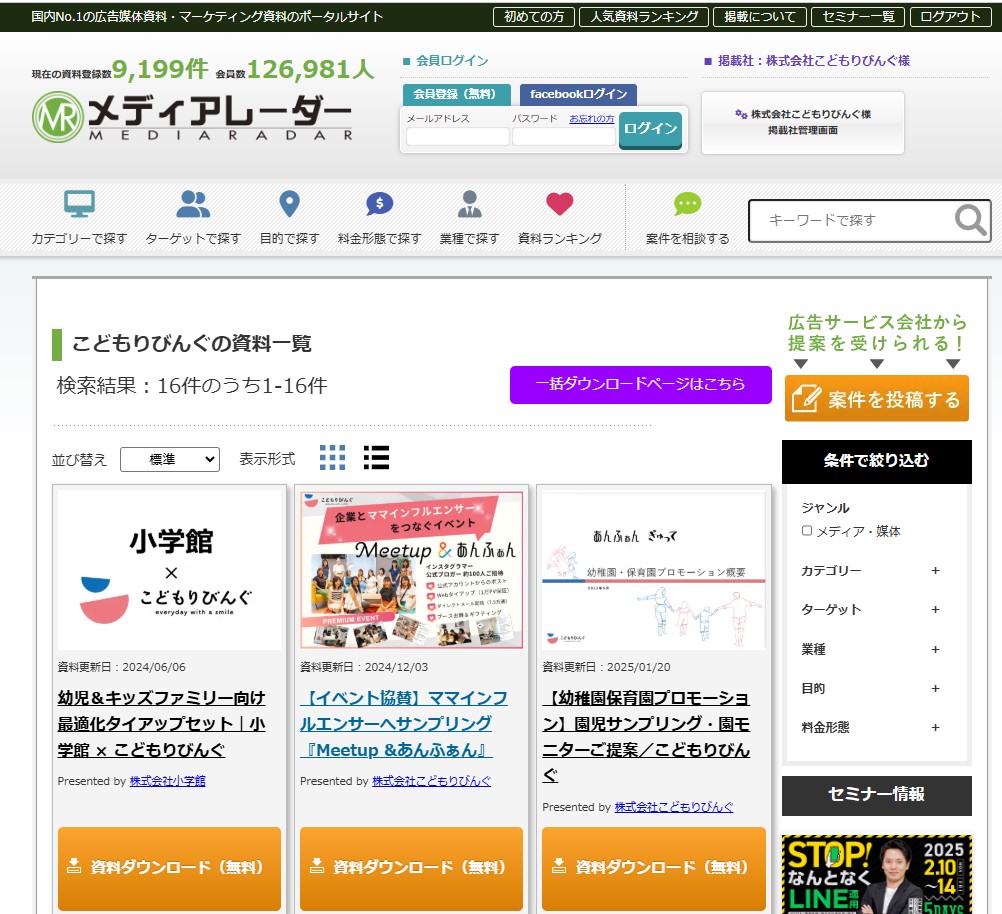Open 掲載について in top menu

[760, 17]
